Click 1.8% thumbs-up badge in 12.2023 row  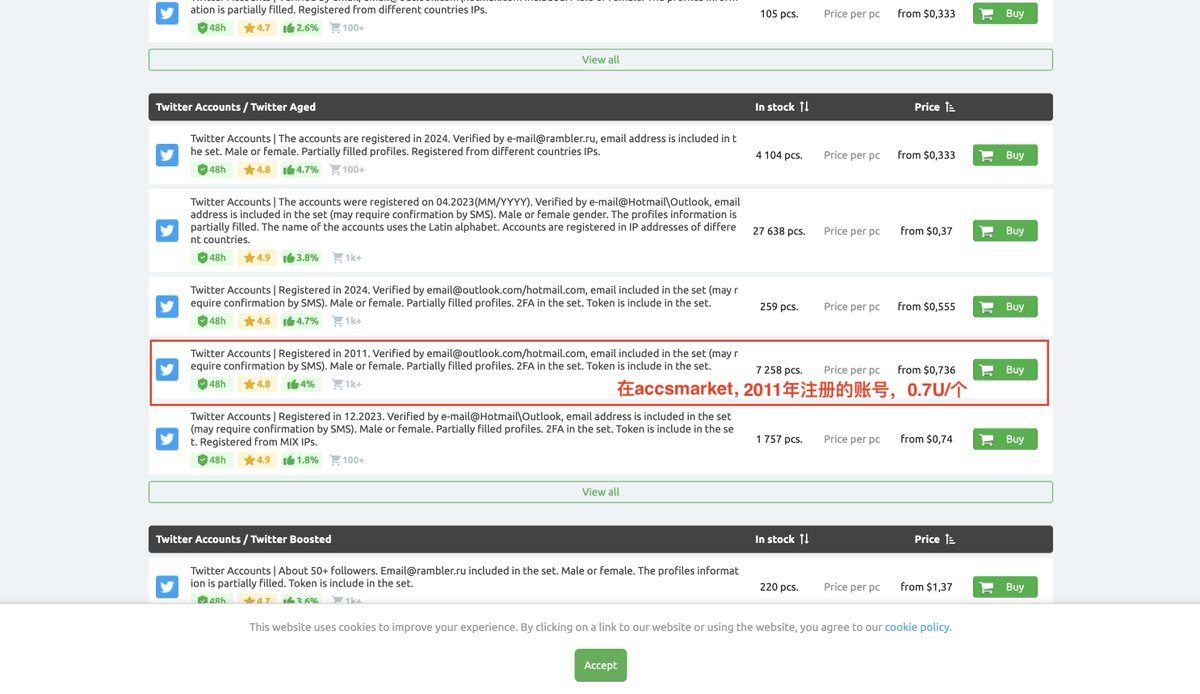(301, 460)
